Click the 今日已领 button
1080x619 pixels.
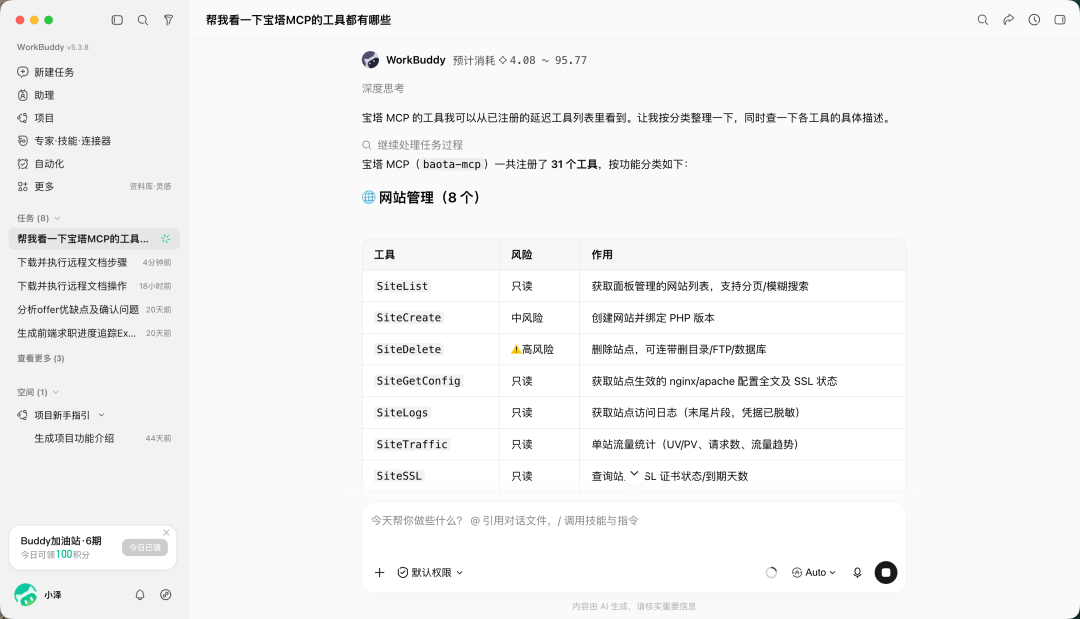click(145, 547)
